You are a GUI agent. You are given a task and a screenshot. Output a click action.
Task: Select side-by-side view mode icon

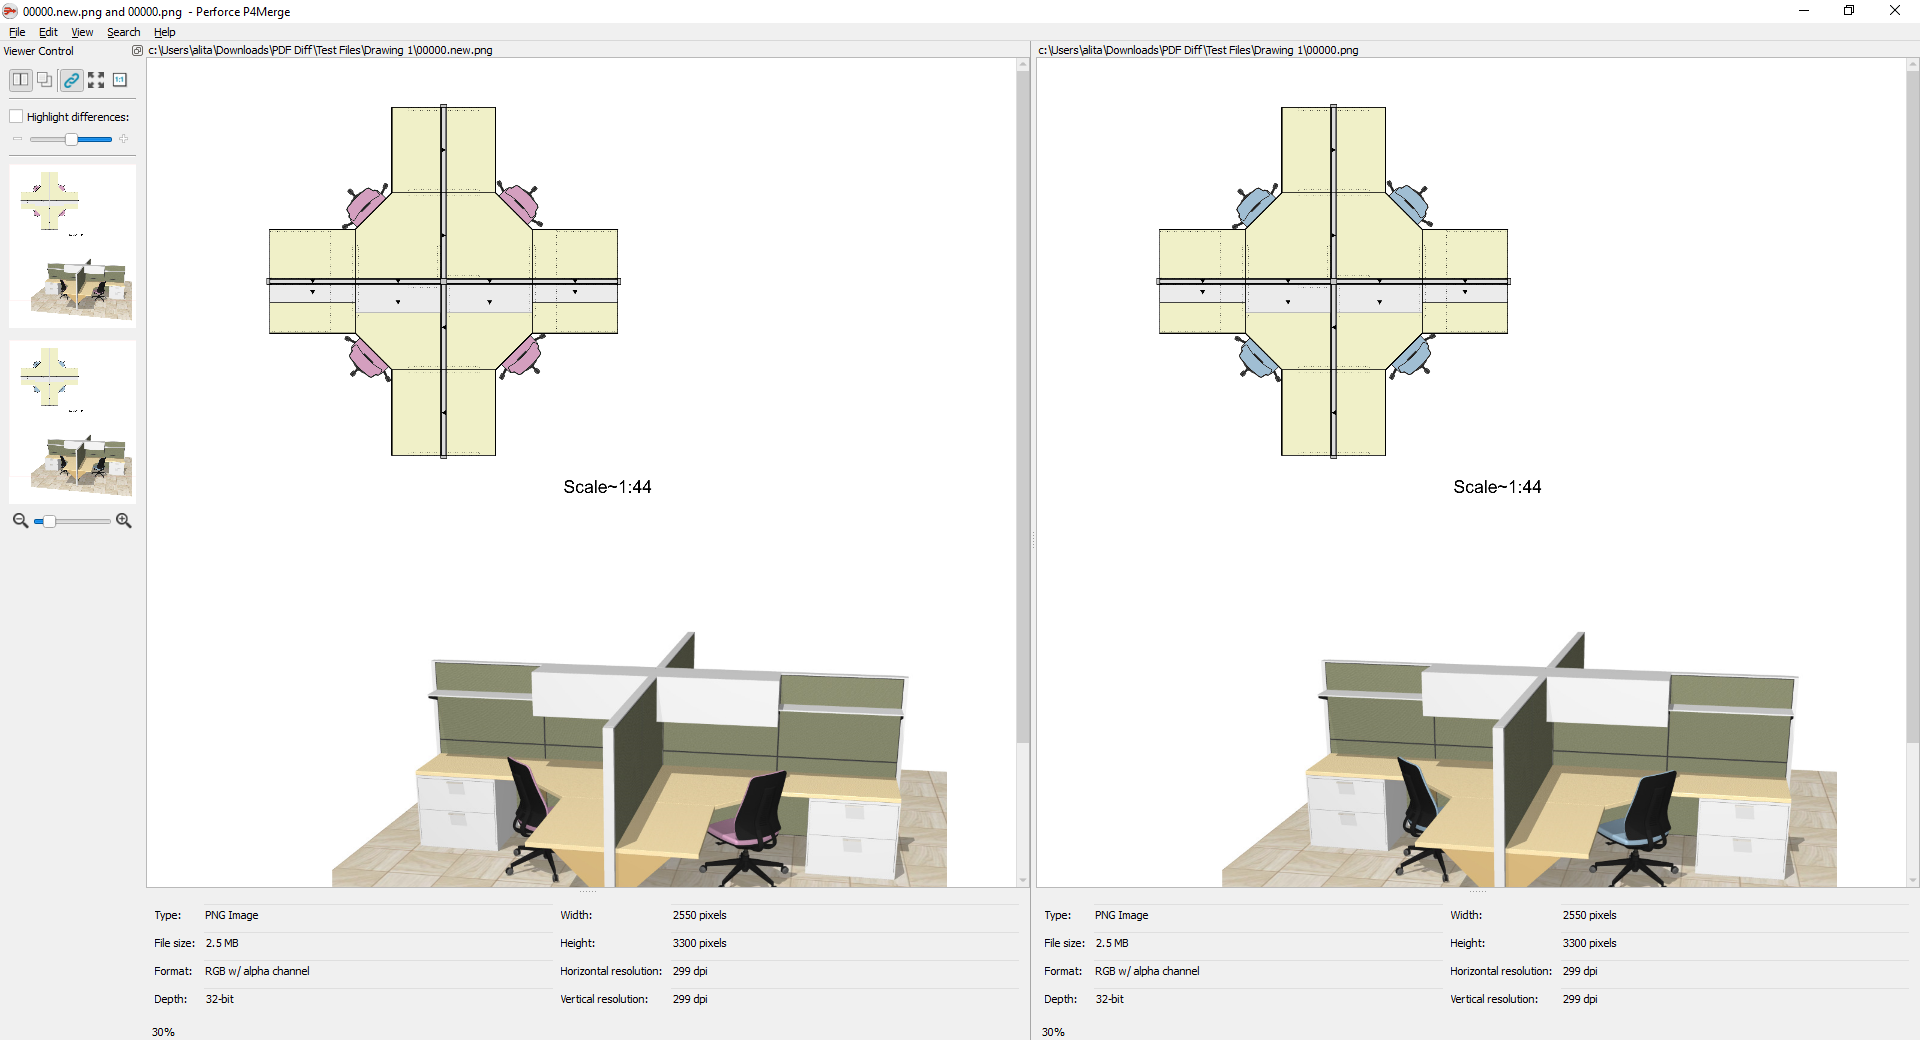pyautogui.click(x=20, y=80)
